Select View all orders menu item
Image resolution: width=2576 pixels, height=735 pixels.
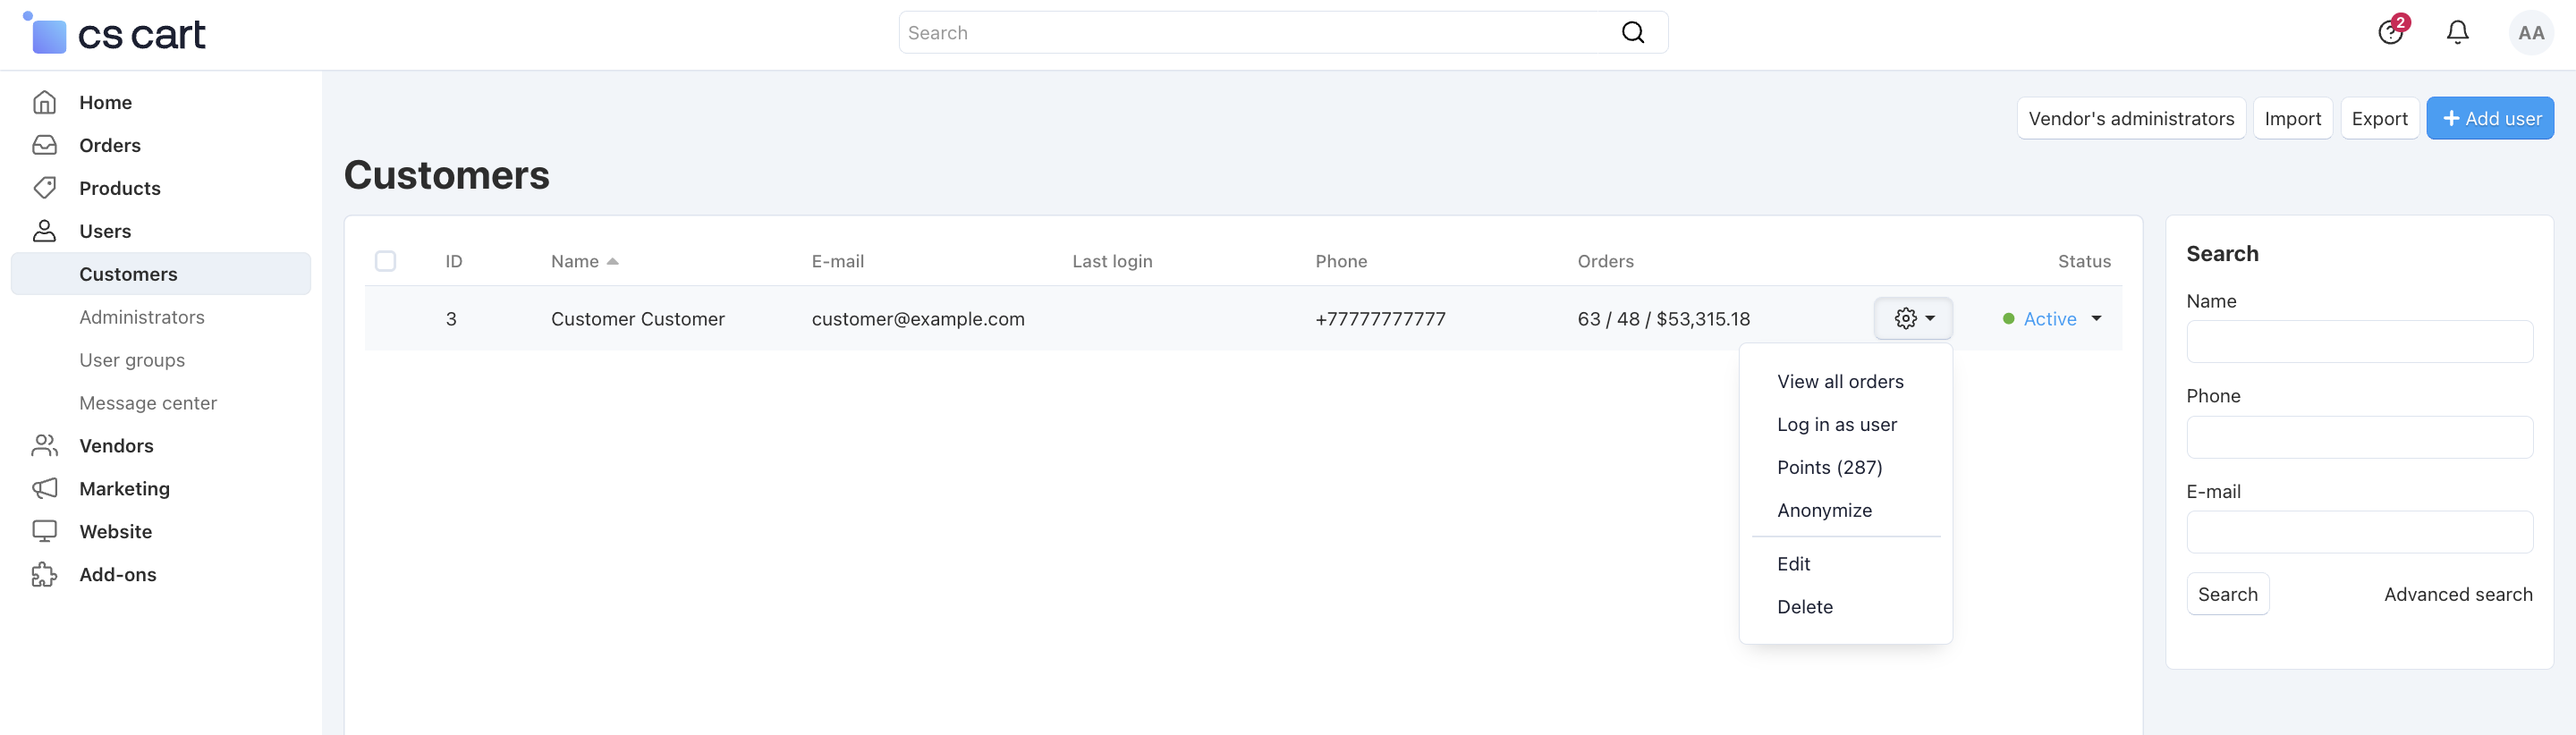click(x=1840, y=382)
